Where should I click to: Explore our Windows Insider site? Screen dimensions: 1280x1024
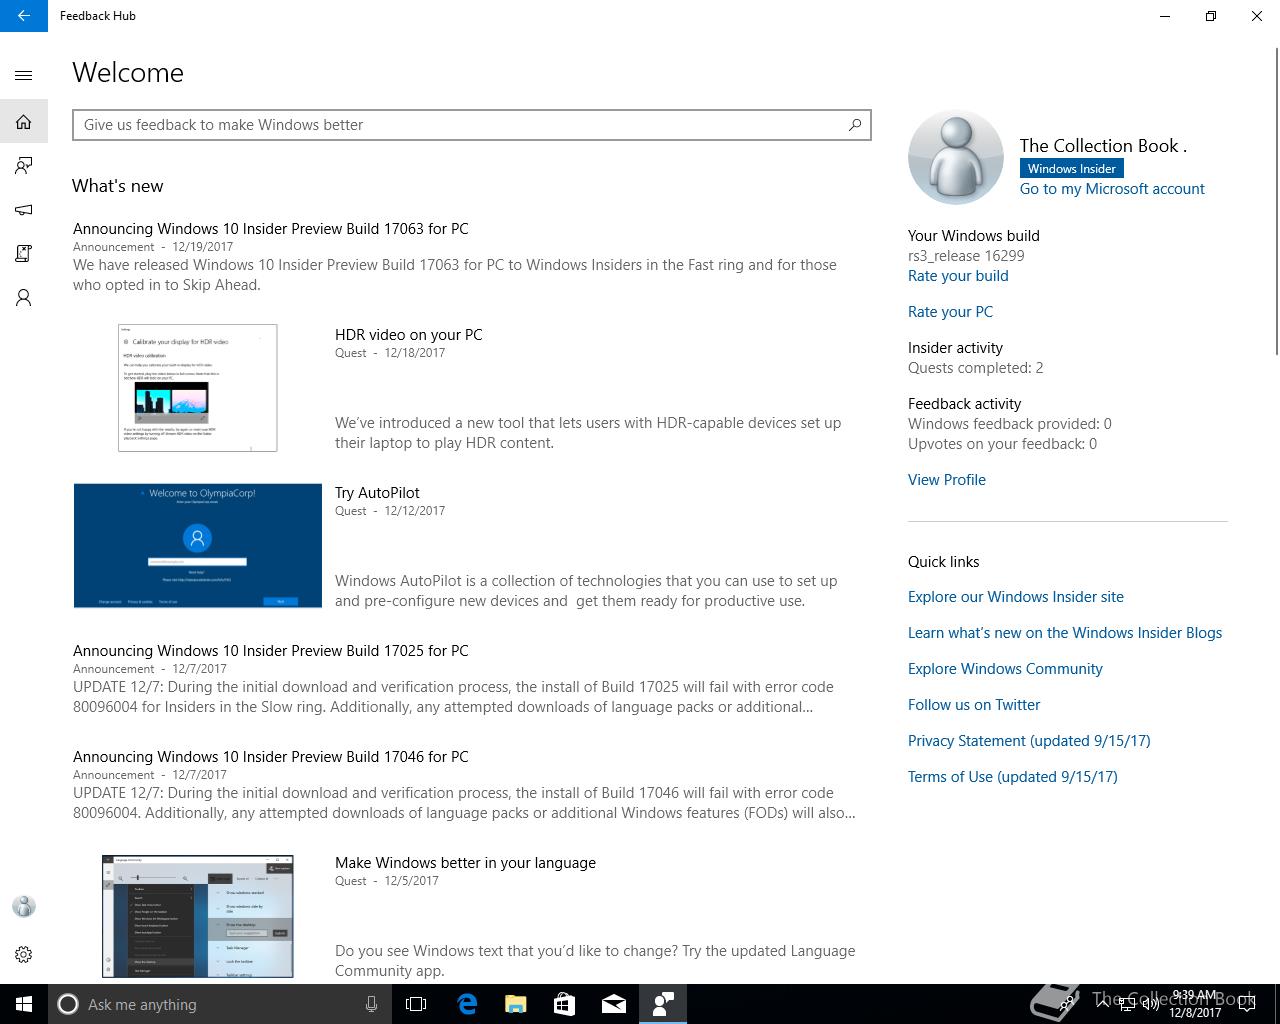(x=1016, y=597)
